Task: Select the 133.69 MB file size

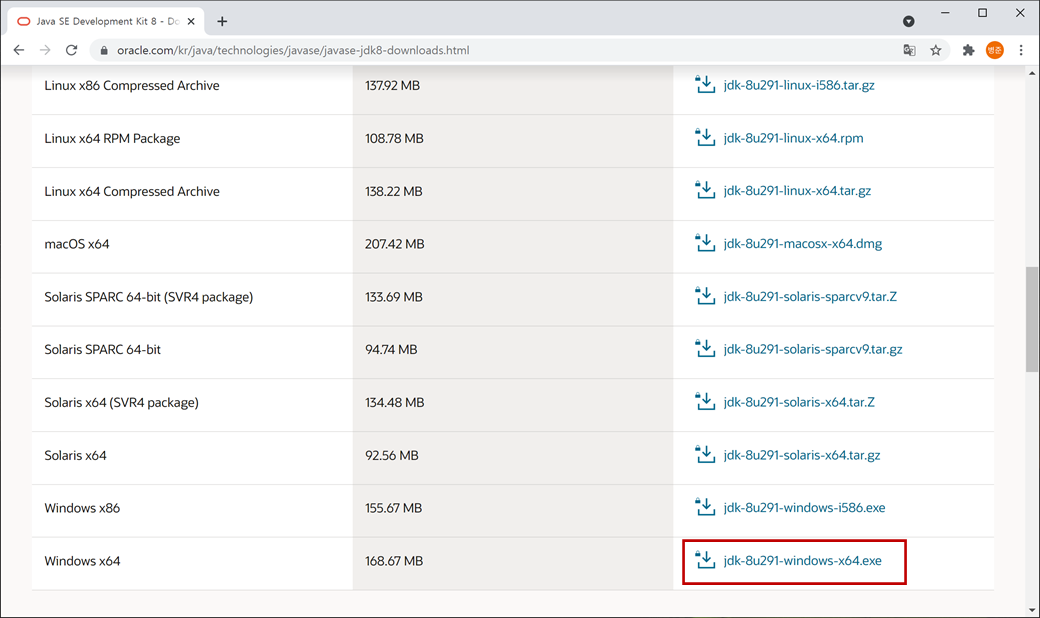Action: click(x=394, y=297)
